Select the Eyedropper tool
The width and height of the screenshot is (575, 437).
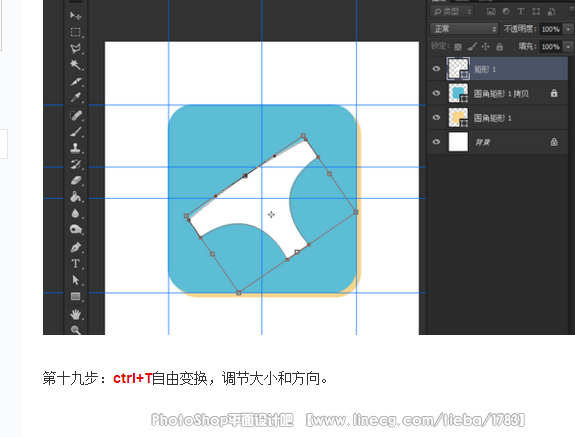76,98
